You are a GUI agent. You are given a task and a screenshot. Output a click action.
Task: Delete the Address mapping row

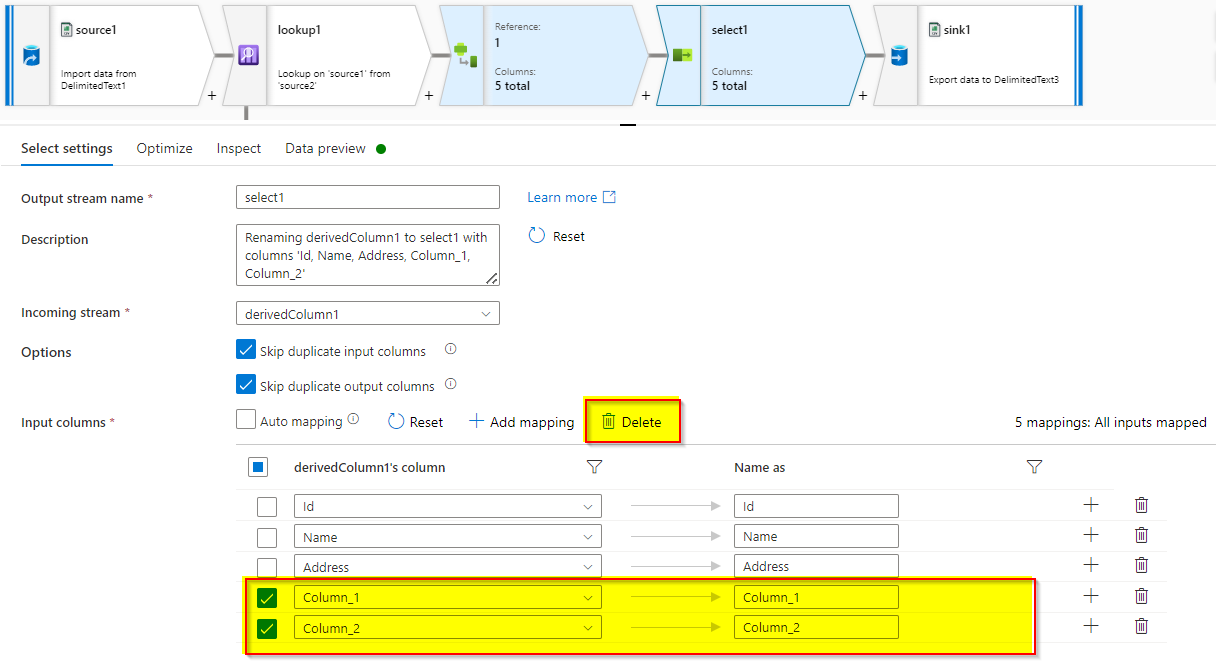pyautogui.click(x=1141, y=565)
